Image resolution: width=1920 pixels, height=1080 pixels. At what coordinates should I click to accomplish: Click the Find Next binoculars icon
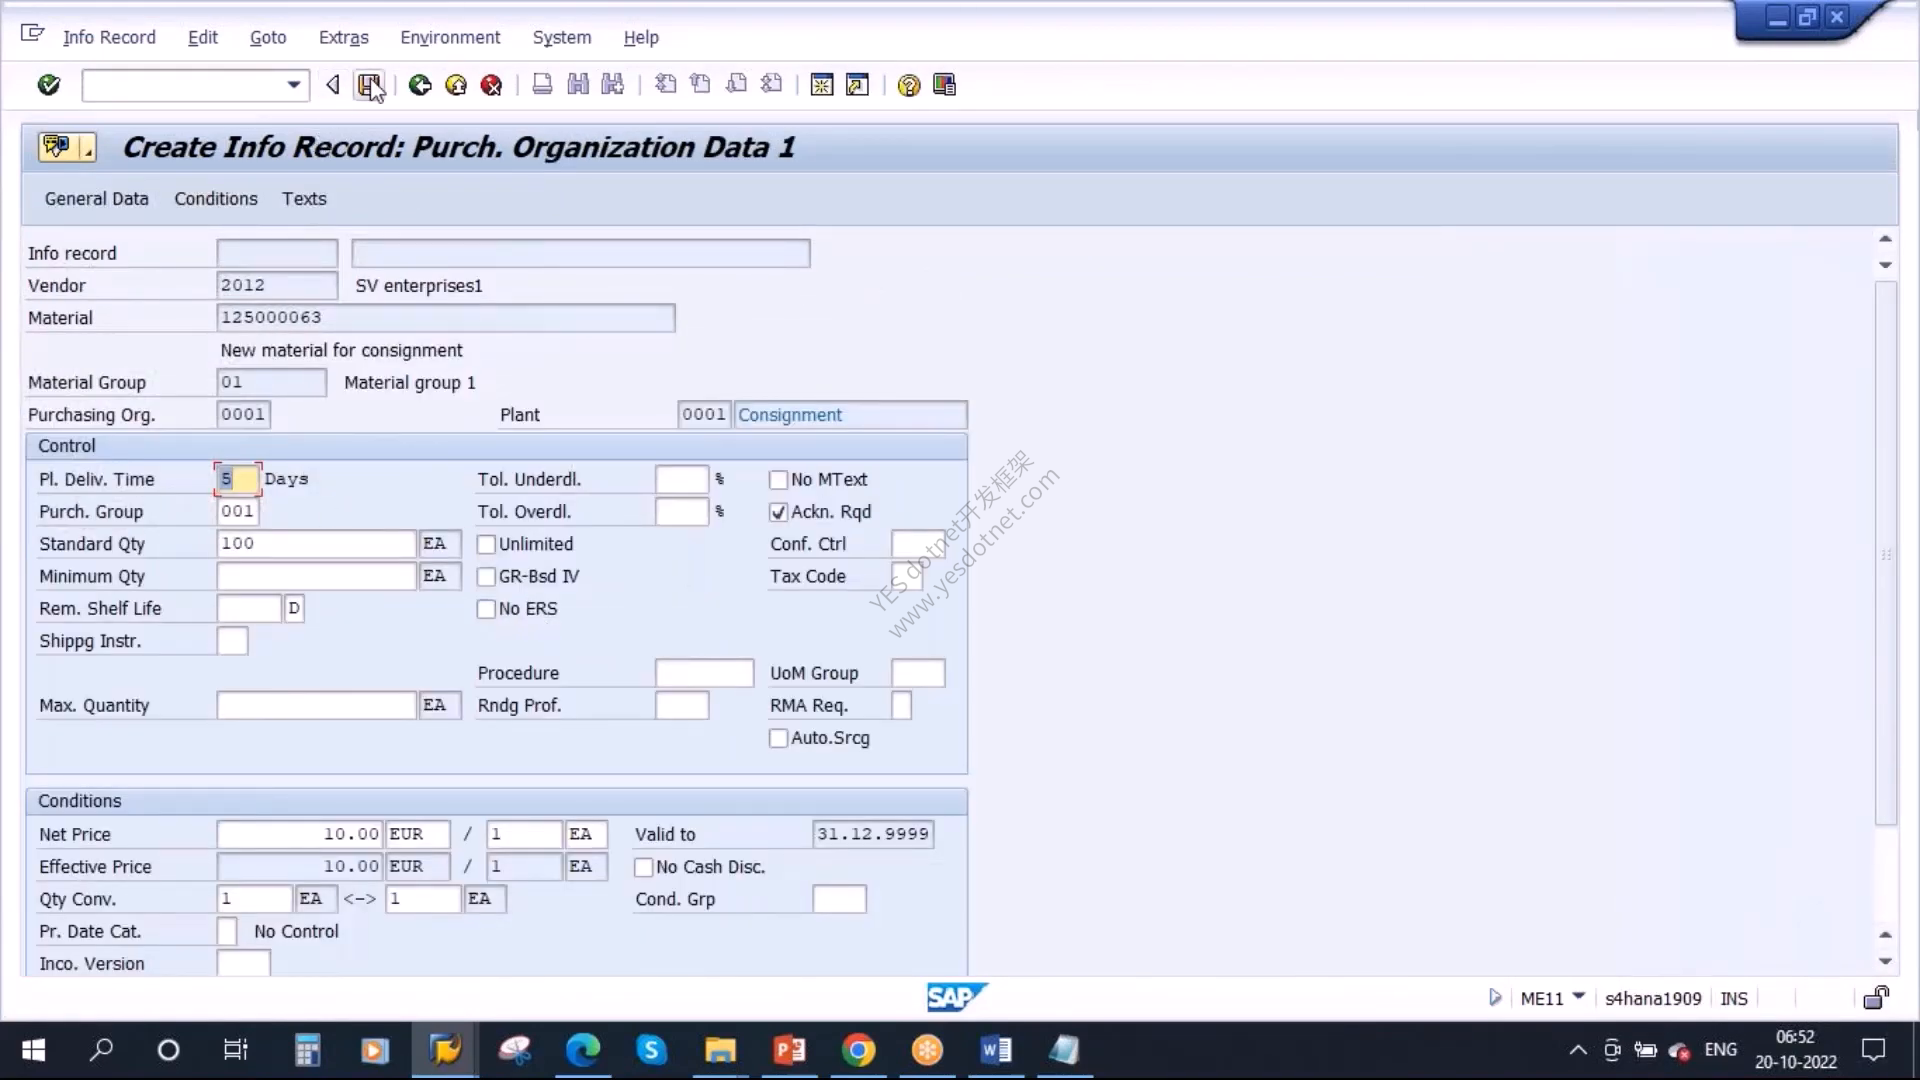point(613,85)
